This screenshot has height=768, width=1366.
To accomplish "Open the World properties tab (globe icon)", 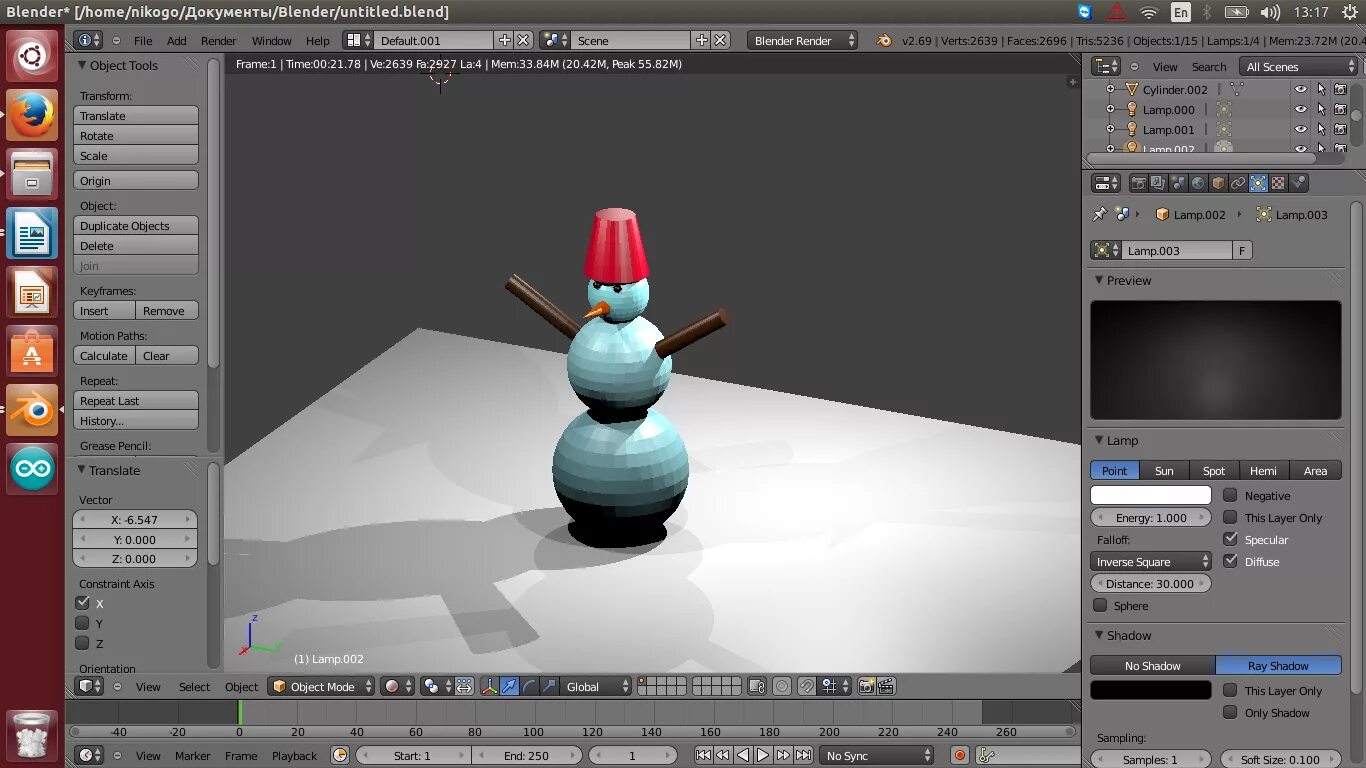I will (1198, 183).
